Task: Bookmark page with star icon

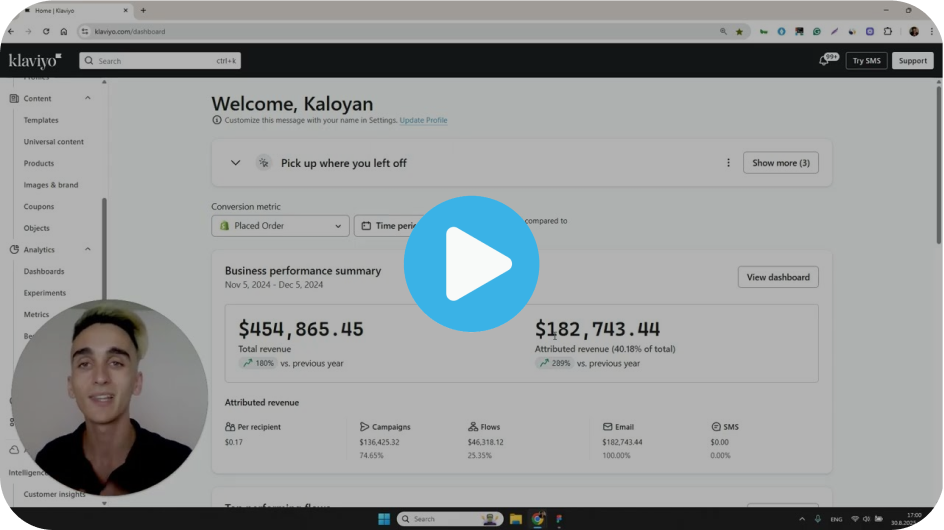Action: coord(739,32)
